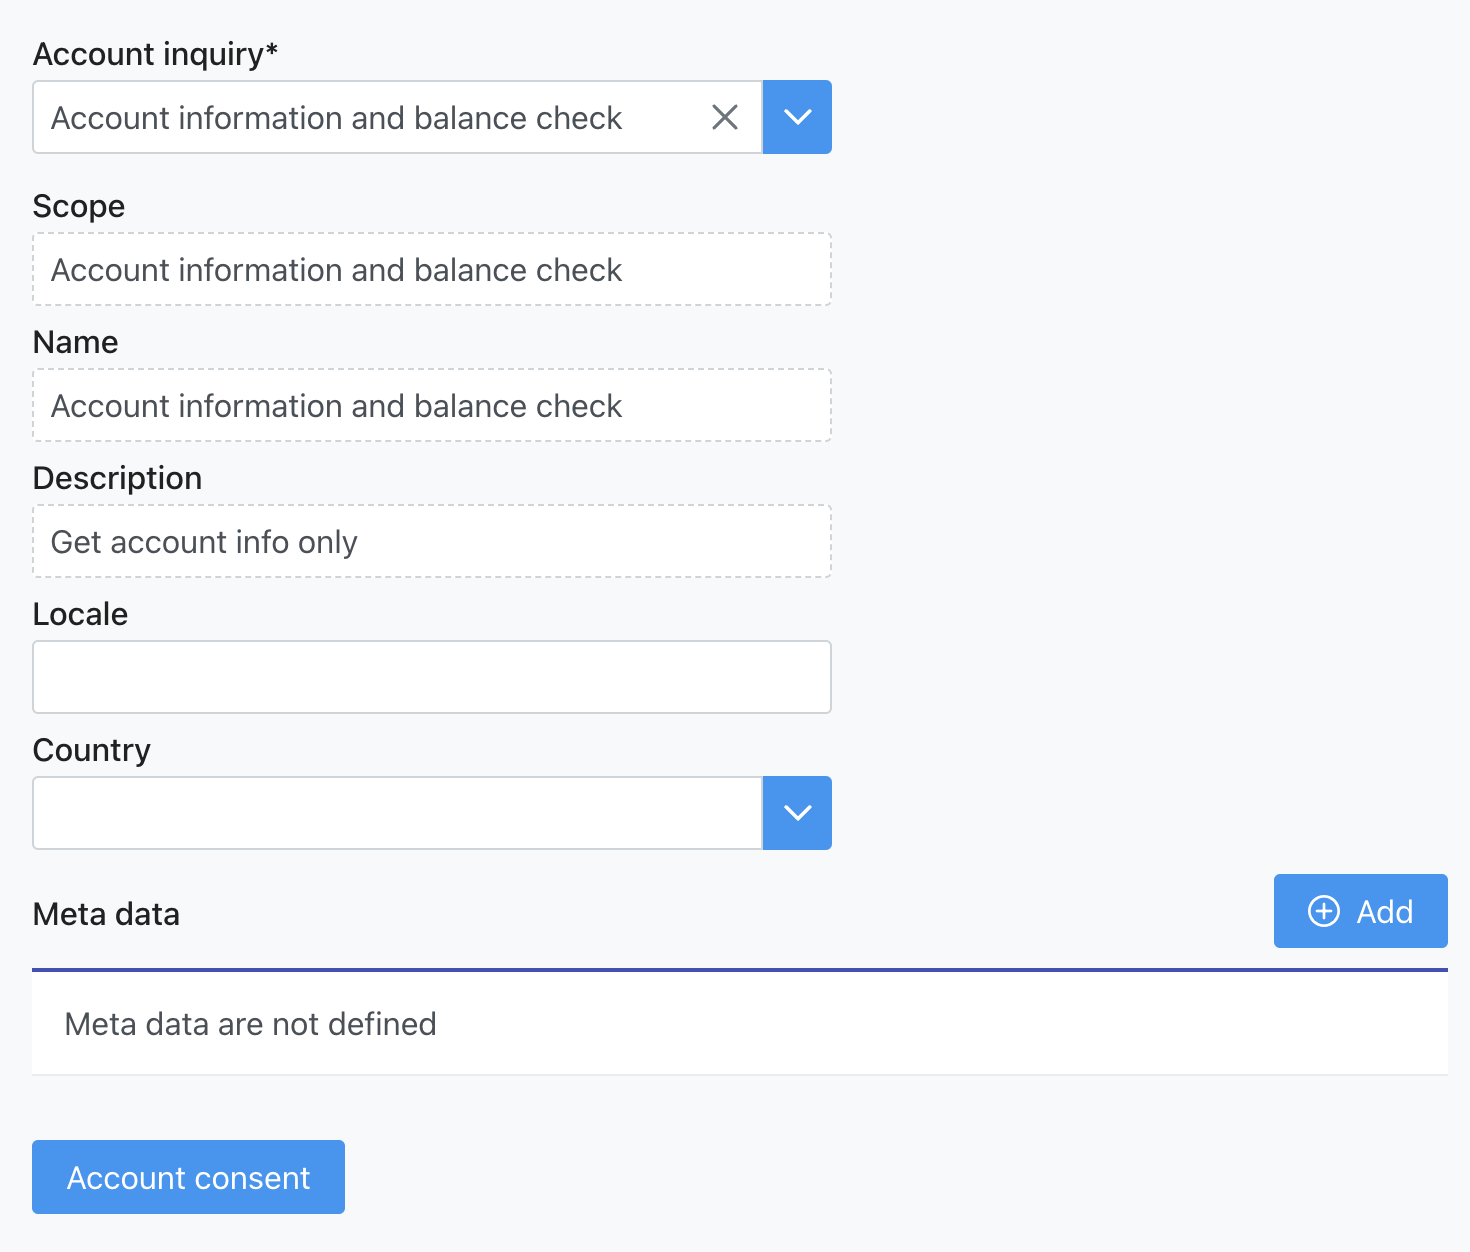1470x1252 pixels.
Task: Click the Name field with account info value
Action: tap(431, 405)
